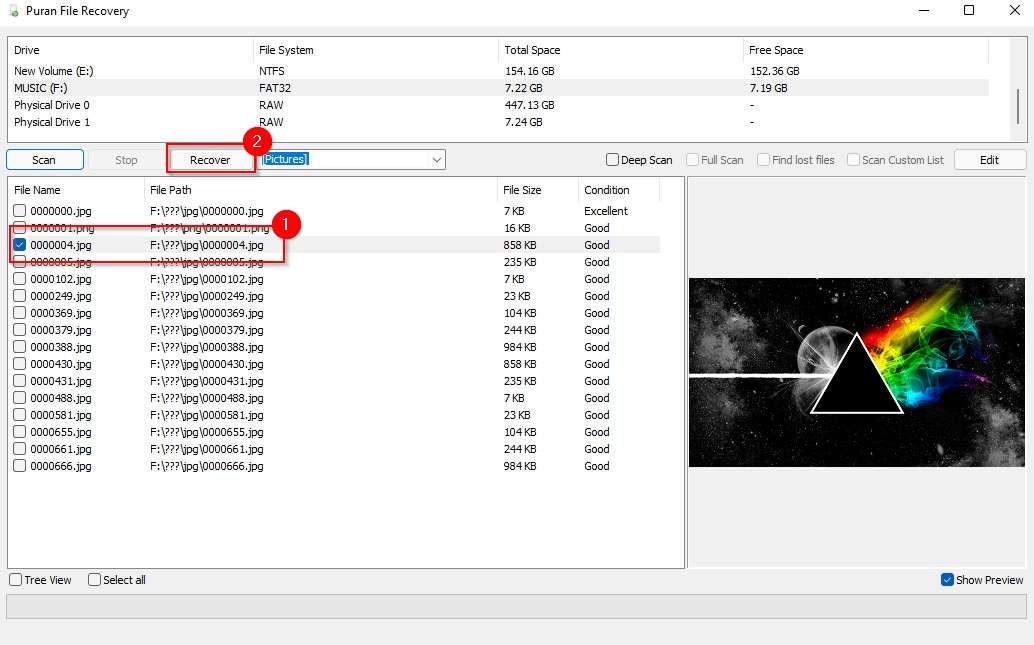Enable Tree View display
Viewport: 1034px width, 645px height.
coord(14,579)
